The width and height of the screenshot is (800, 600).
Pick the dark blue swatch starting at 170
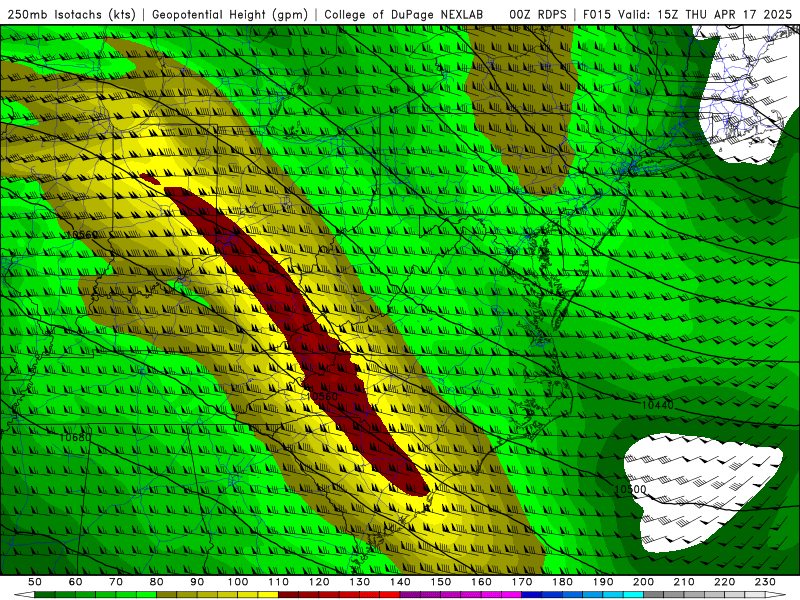[532, 595]
